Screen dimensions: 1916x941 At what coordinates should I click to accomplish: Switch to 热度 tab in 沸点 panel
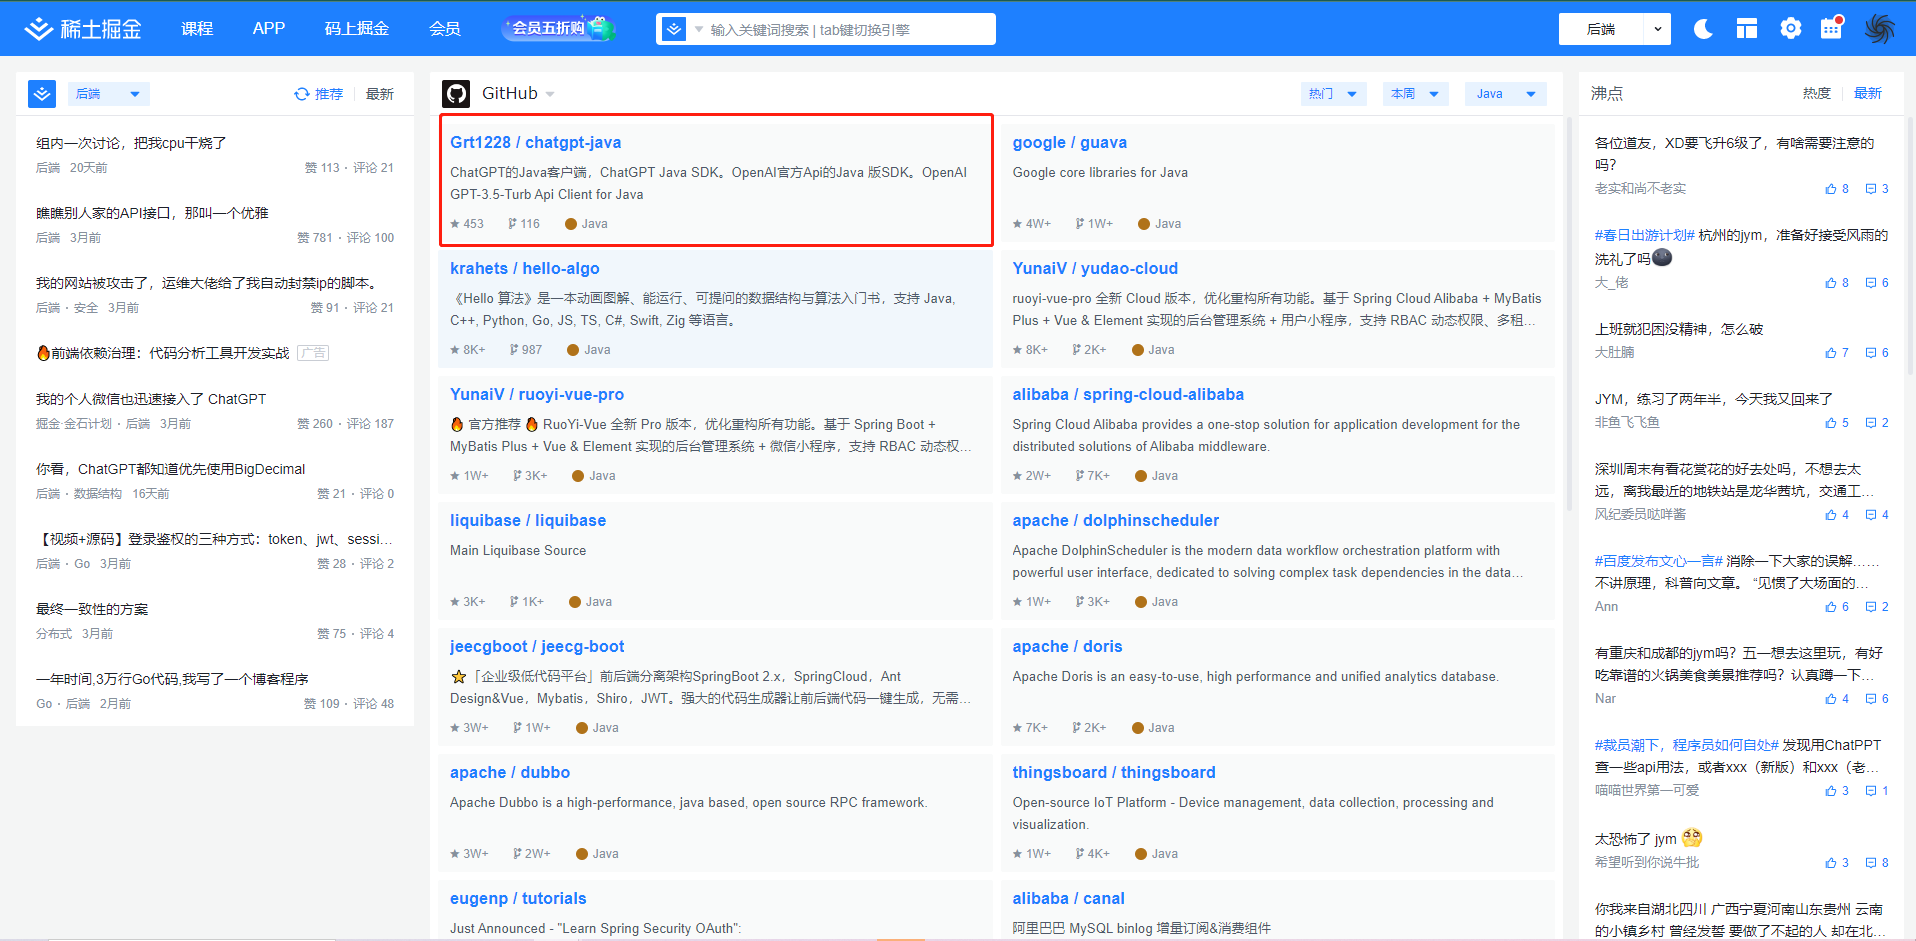click(1817, 93)
